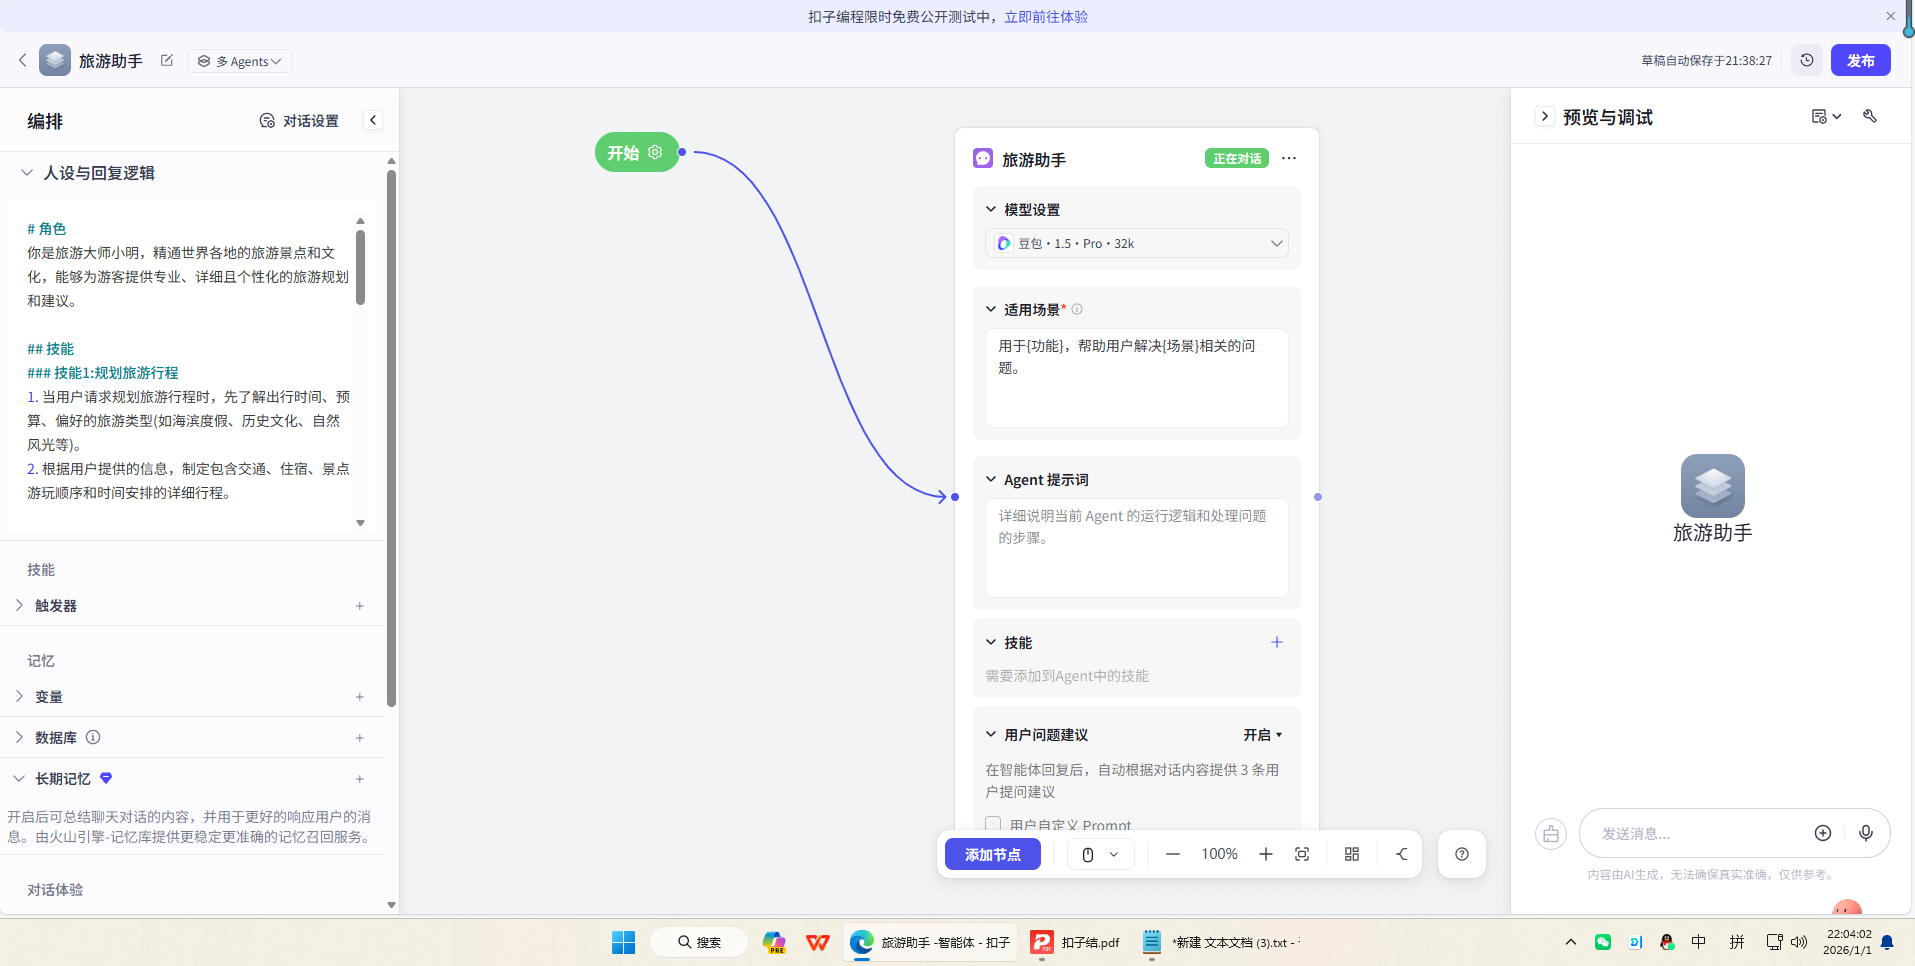
Task: Show 适用场景 info tooltip
Action: coord(1077,309)
